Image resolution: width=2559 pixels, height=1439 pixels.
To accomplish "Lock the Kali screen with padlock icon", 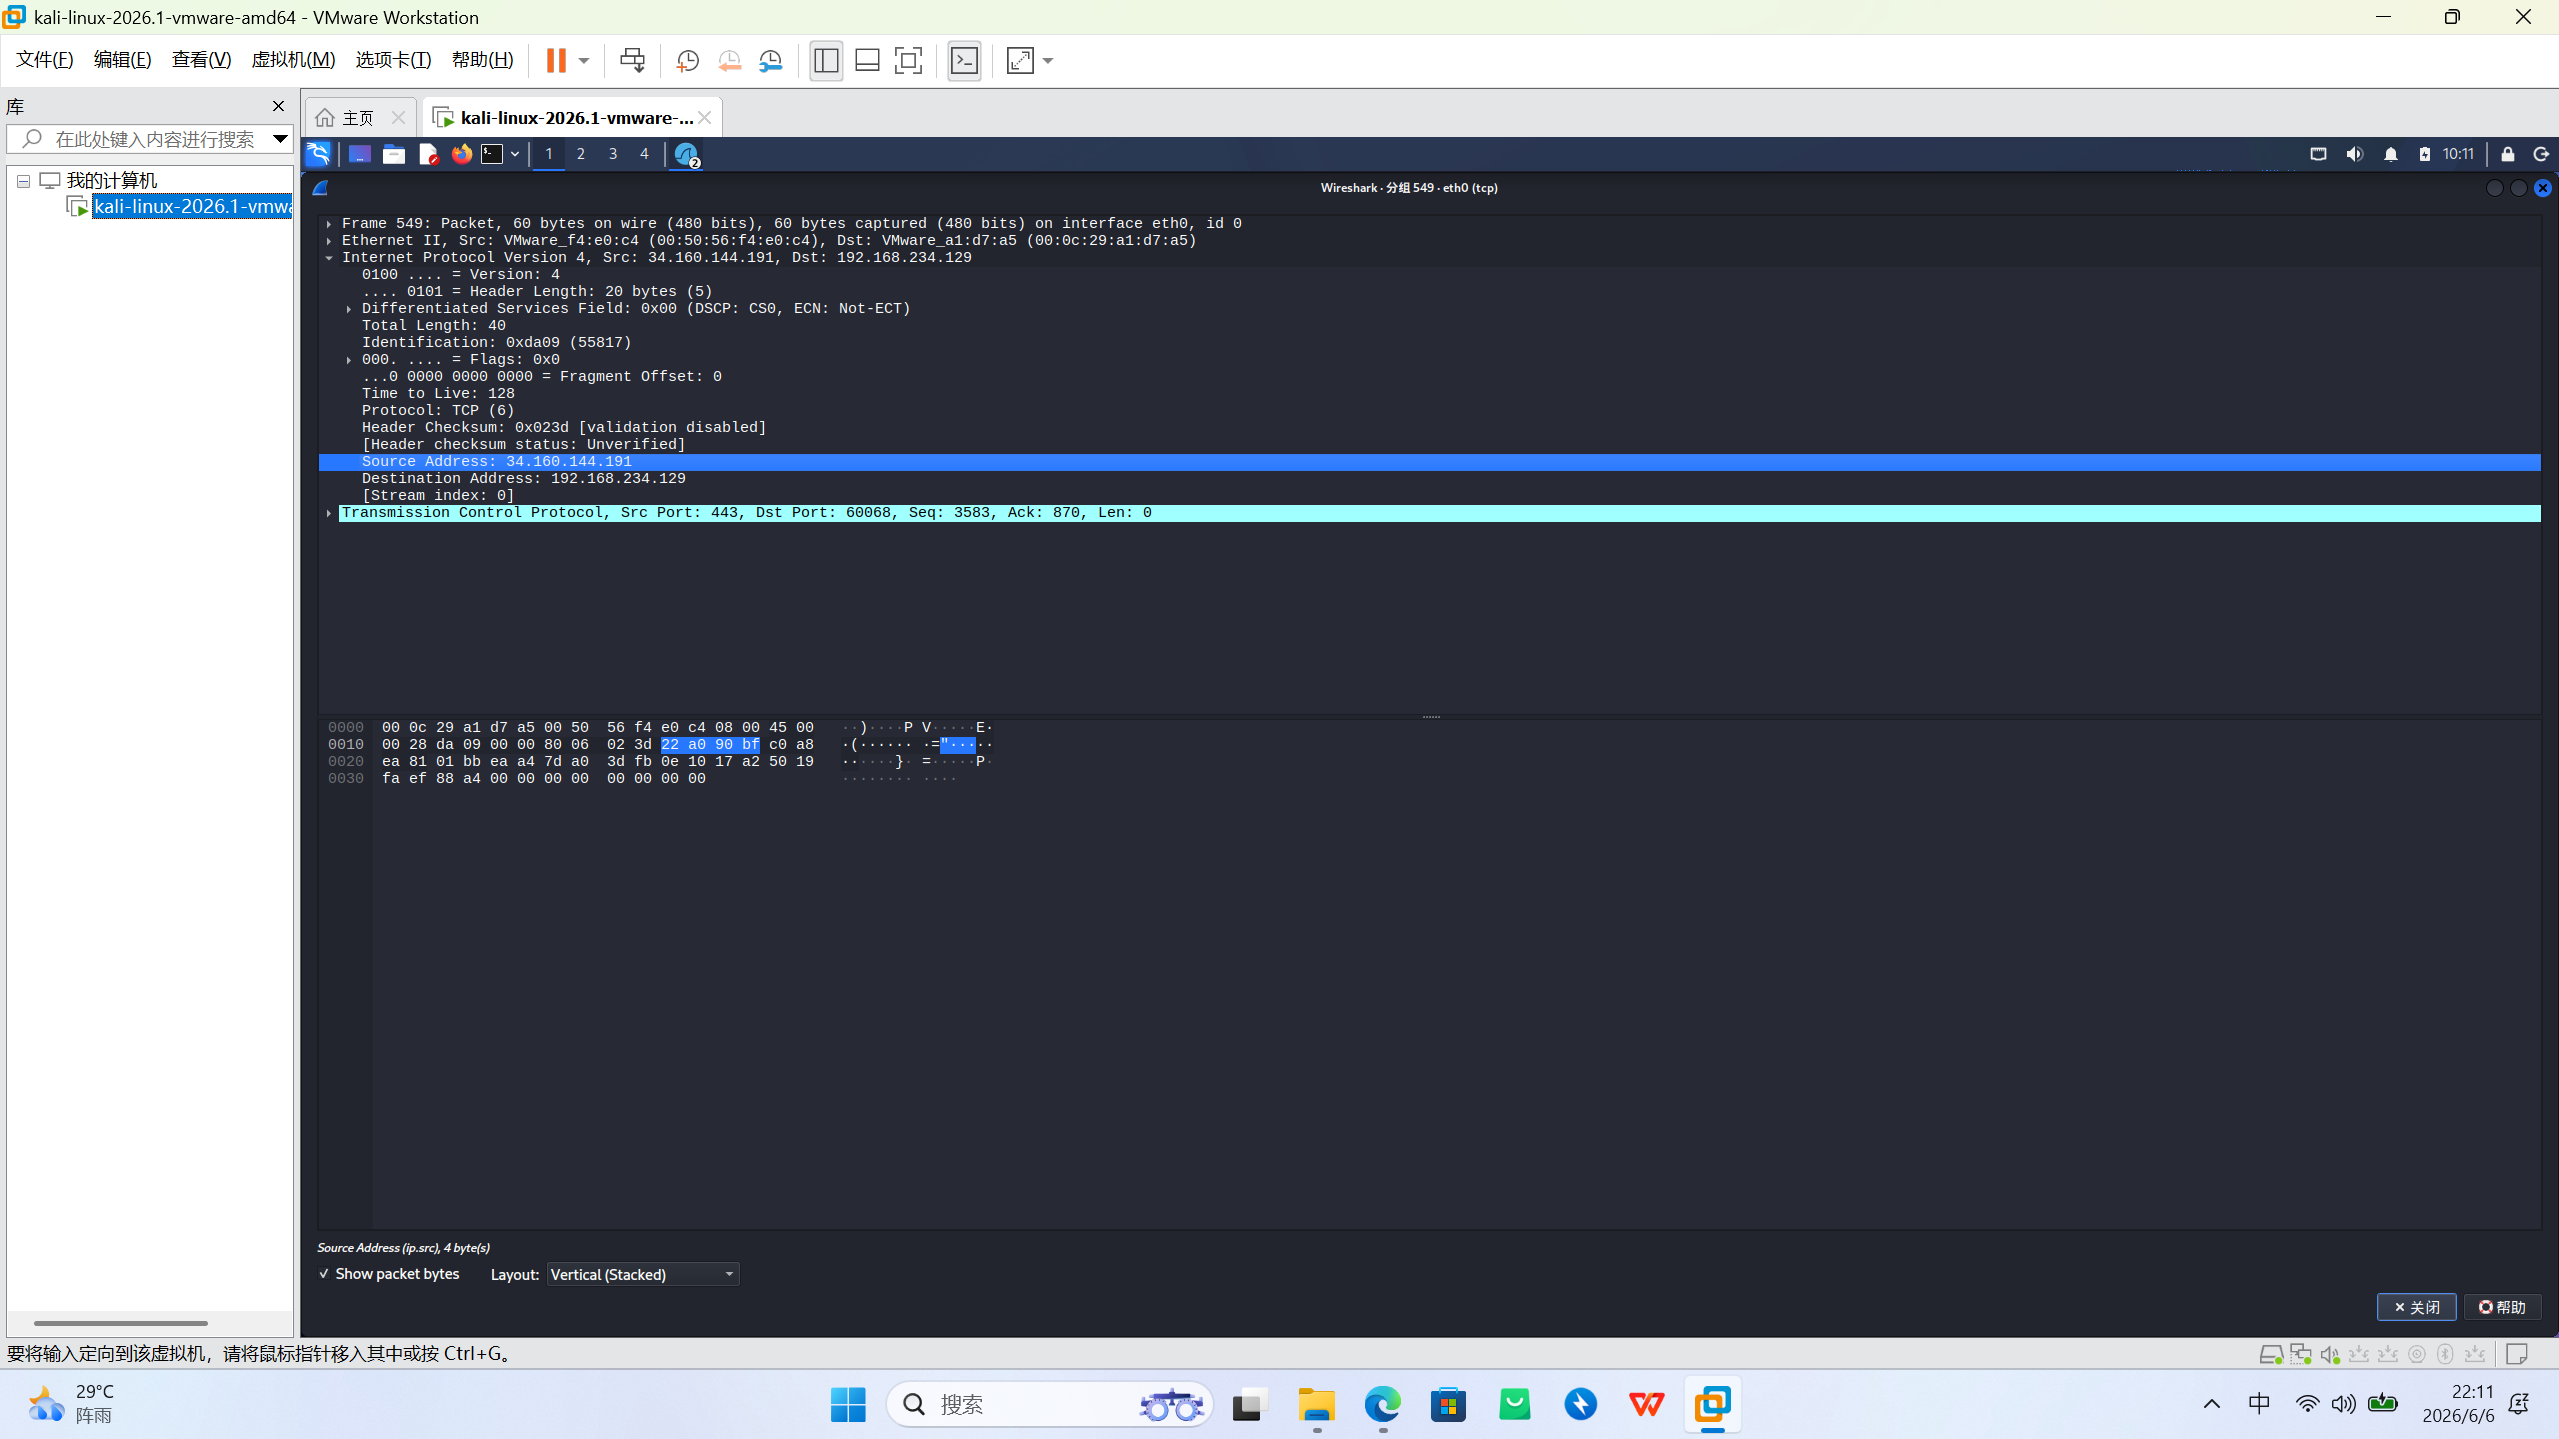I will (2508, 154).
